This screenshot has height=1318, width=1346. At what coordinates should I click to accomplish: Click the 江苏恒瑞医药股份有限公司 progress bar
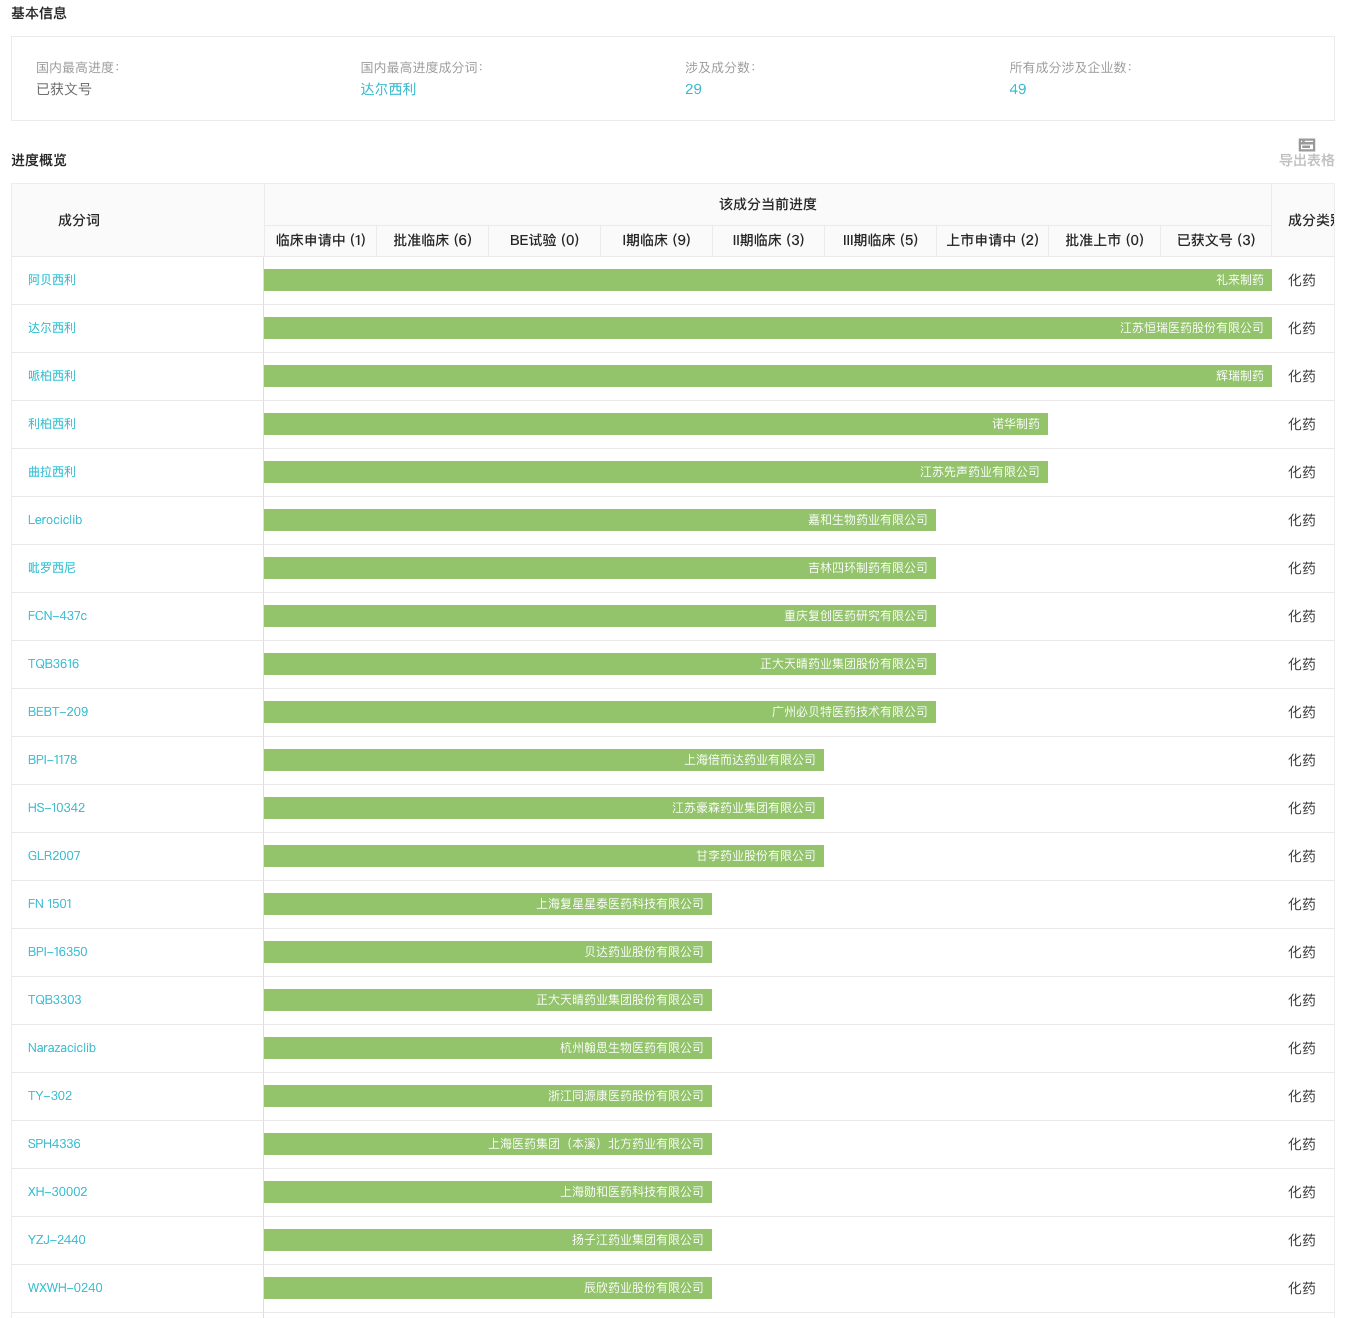pyautogui.click(x=767, y=328)
